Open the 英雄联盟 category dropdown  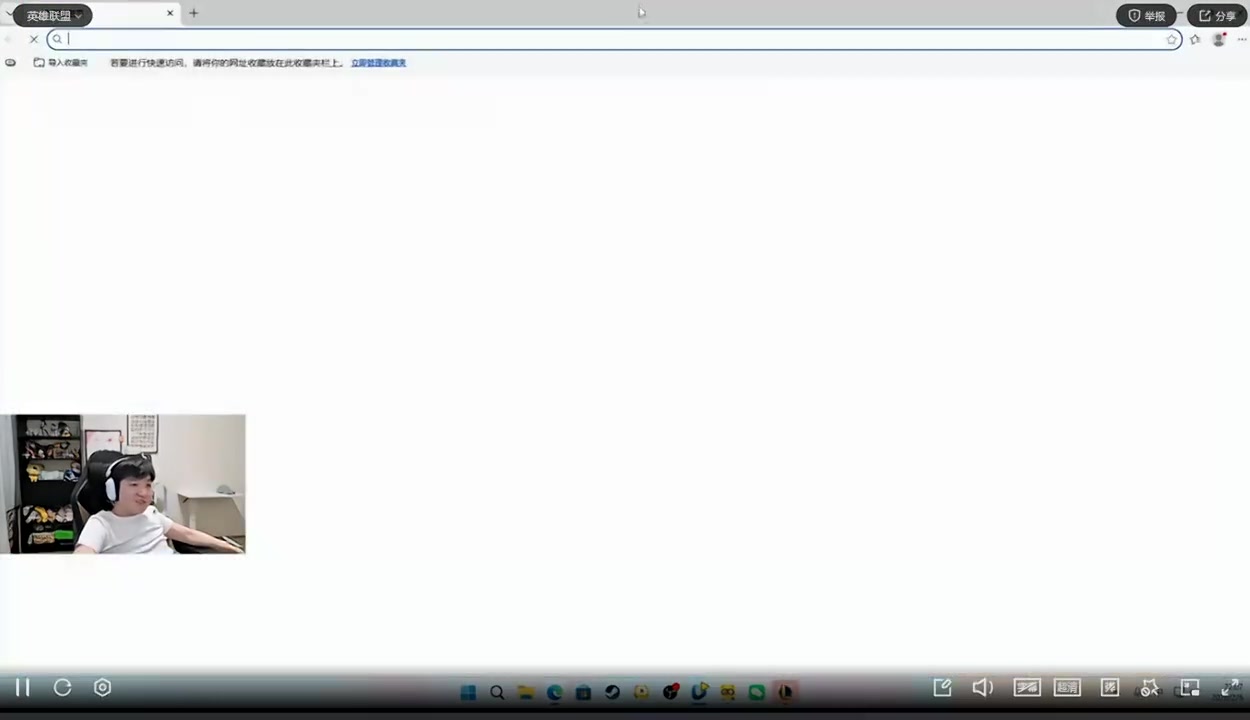tap(54, 16)
